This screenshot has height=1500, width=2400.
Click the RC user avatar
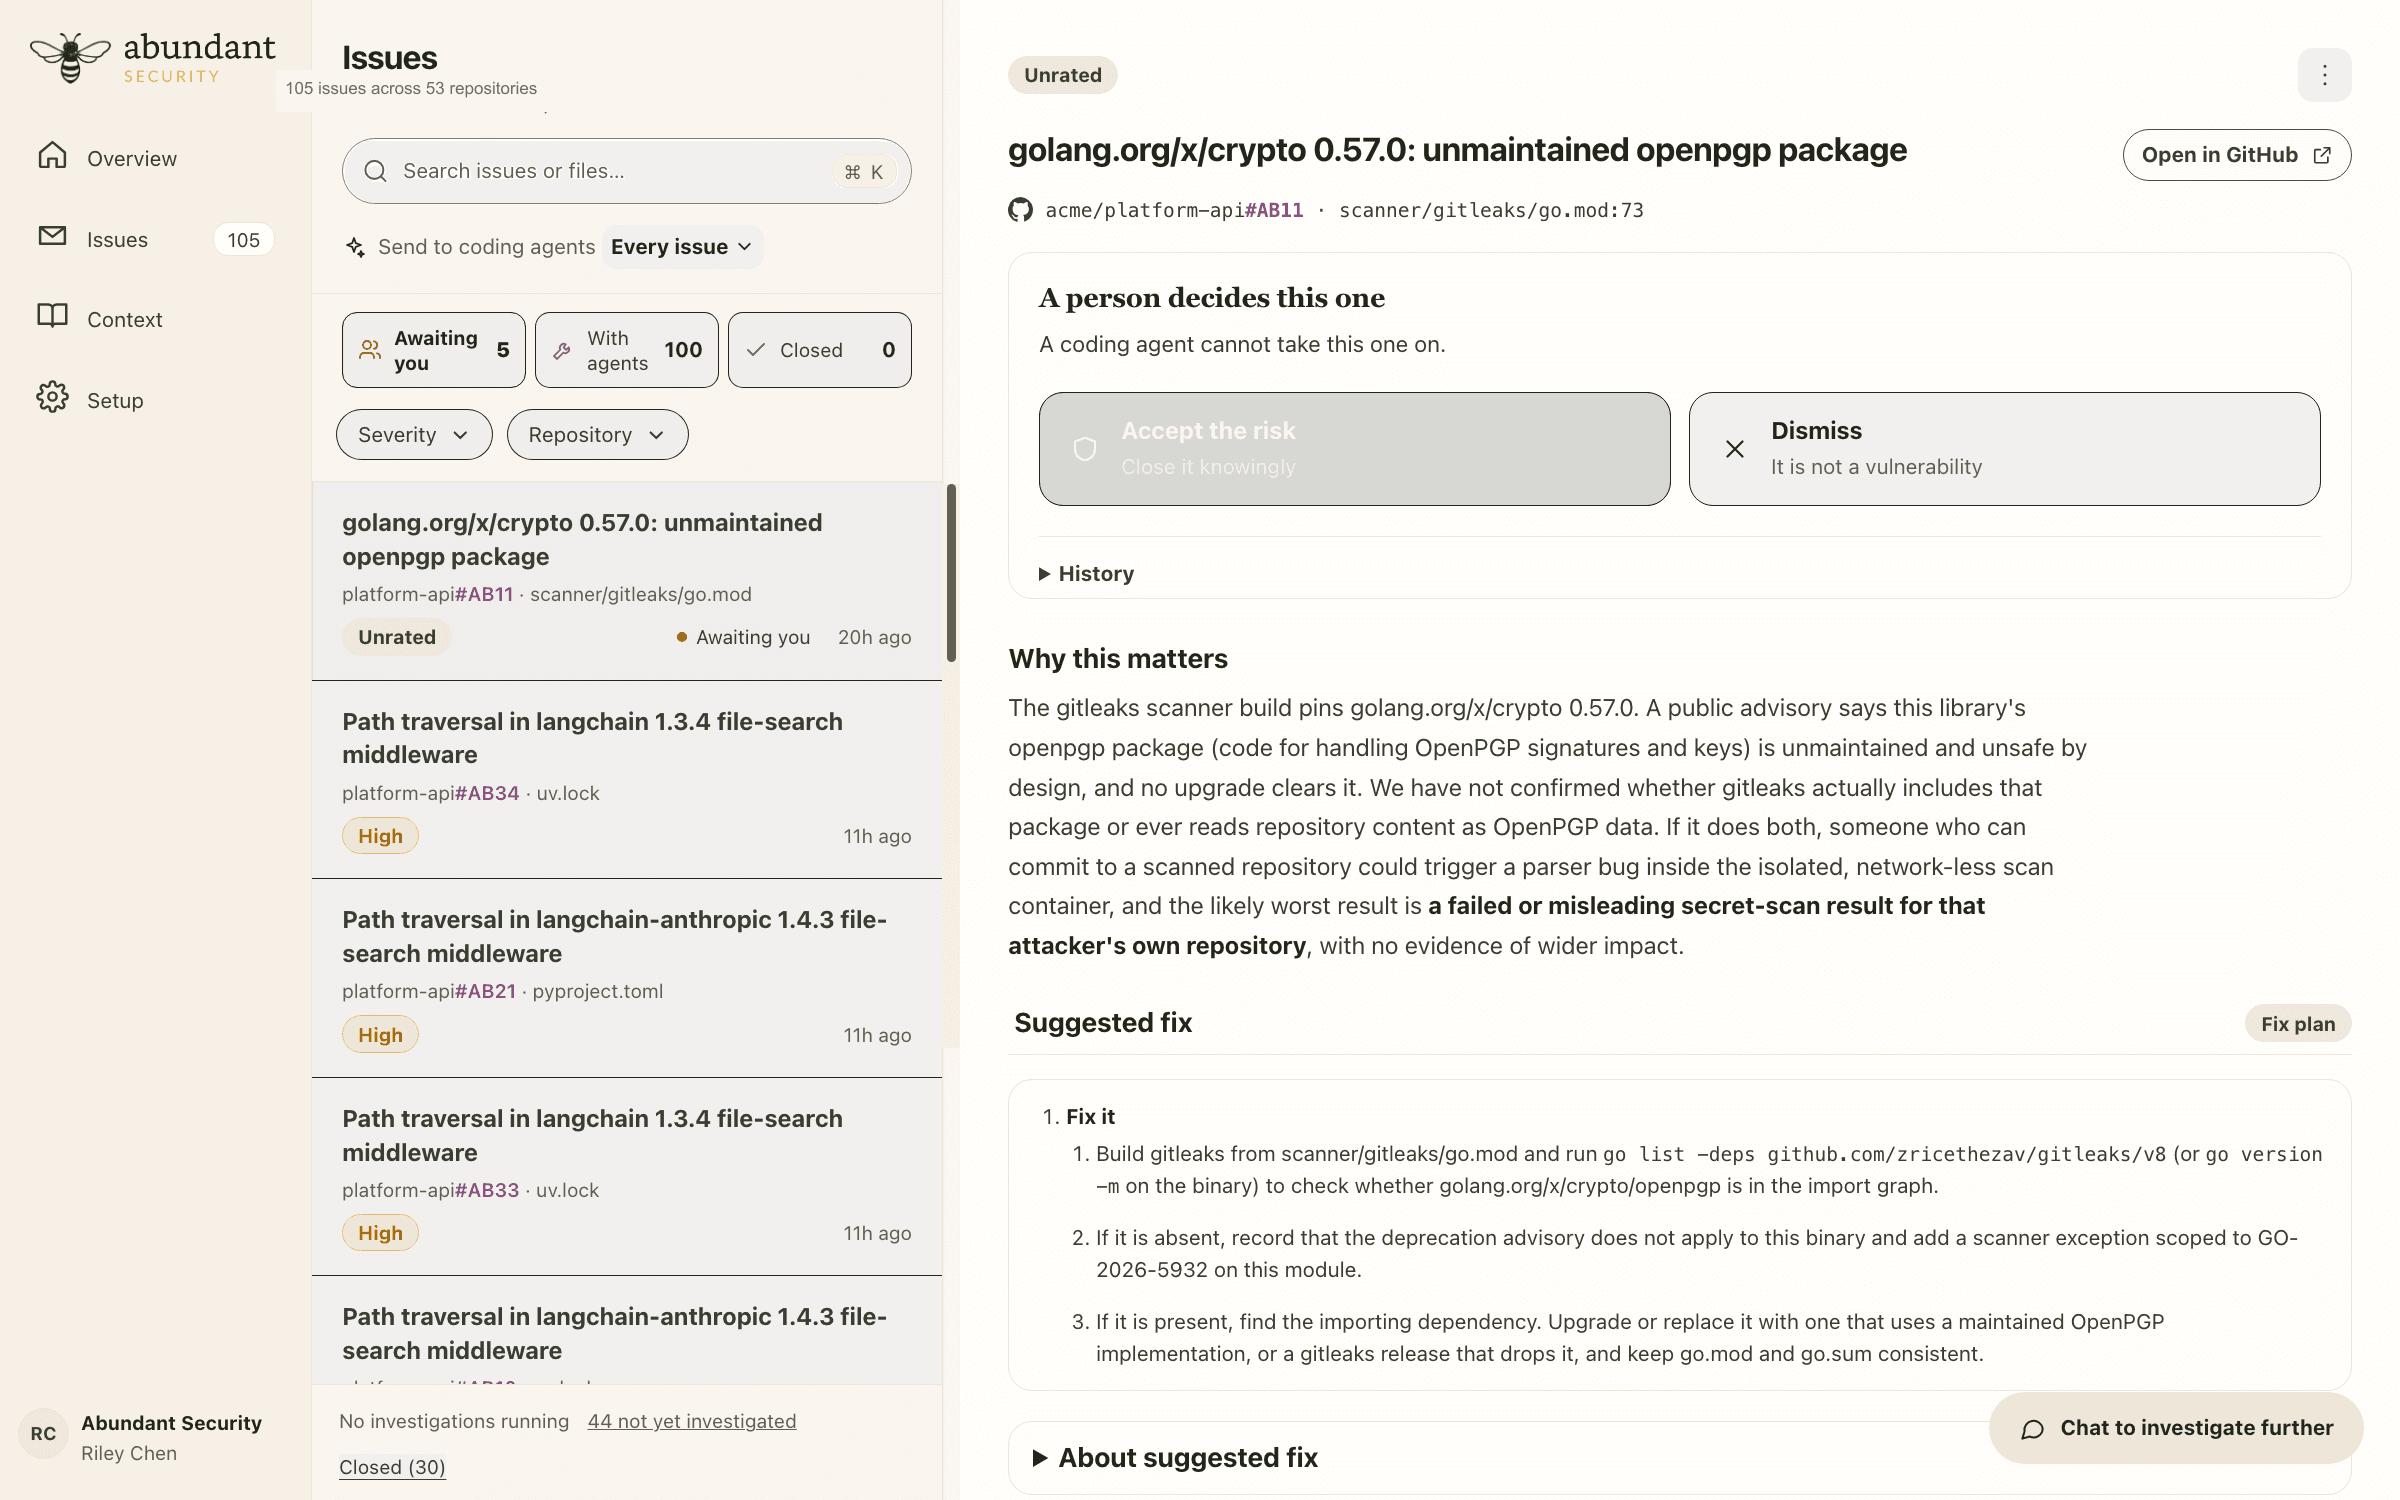(x=43, y=1434)
